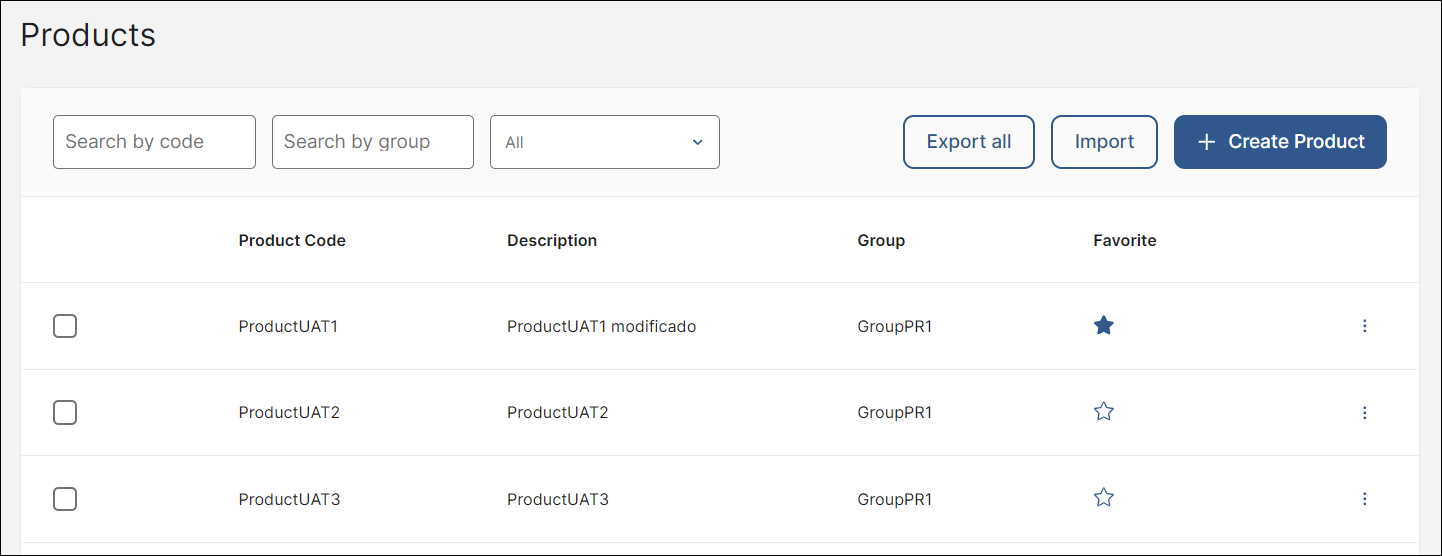Image resolution: width=1442 pixels, height=556 pixels.
Task: Click the Favorite column header
Action: 1124,241
